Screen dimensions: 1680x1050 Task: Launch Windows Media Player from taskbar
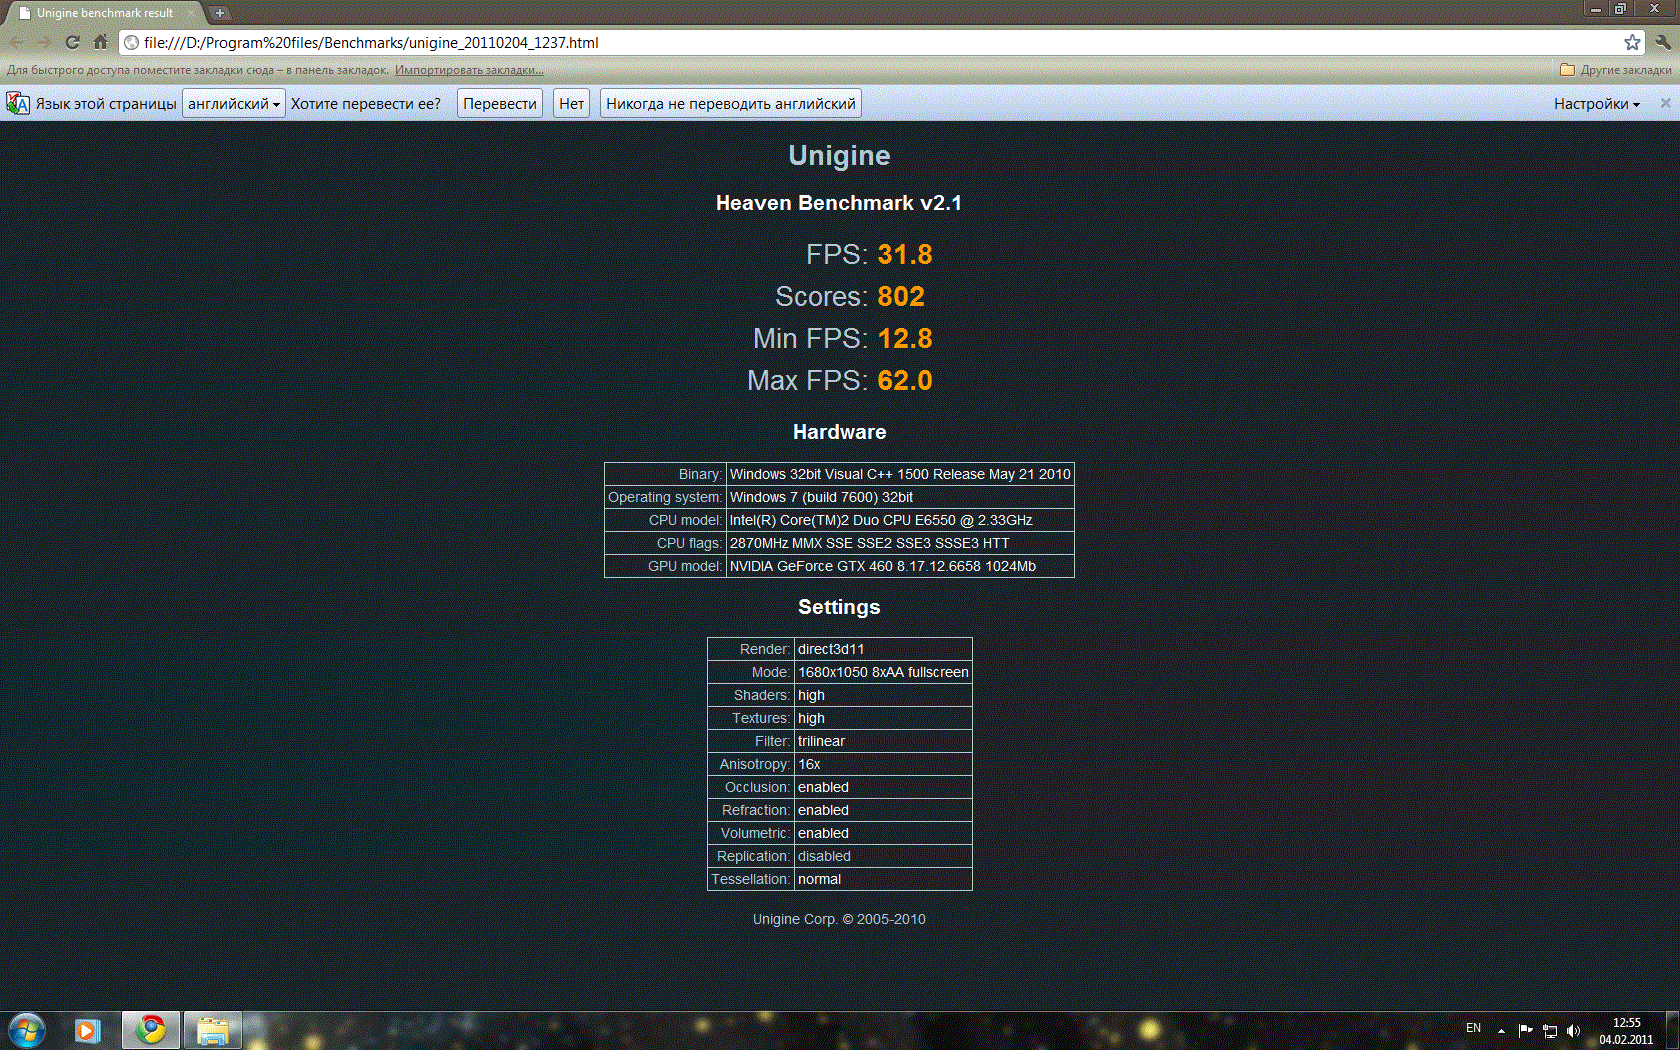[88, 1030]
